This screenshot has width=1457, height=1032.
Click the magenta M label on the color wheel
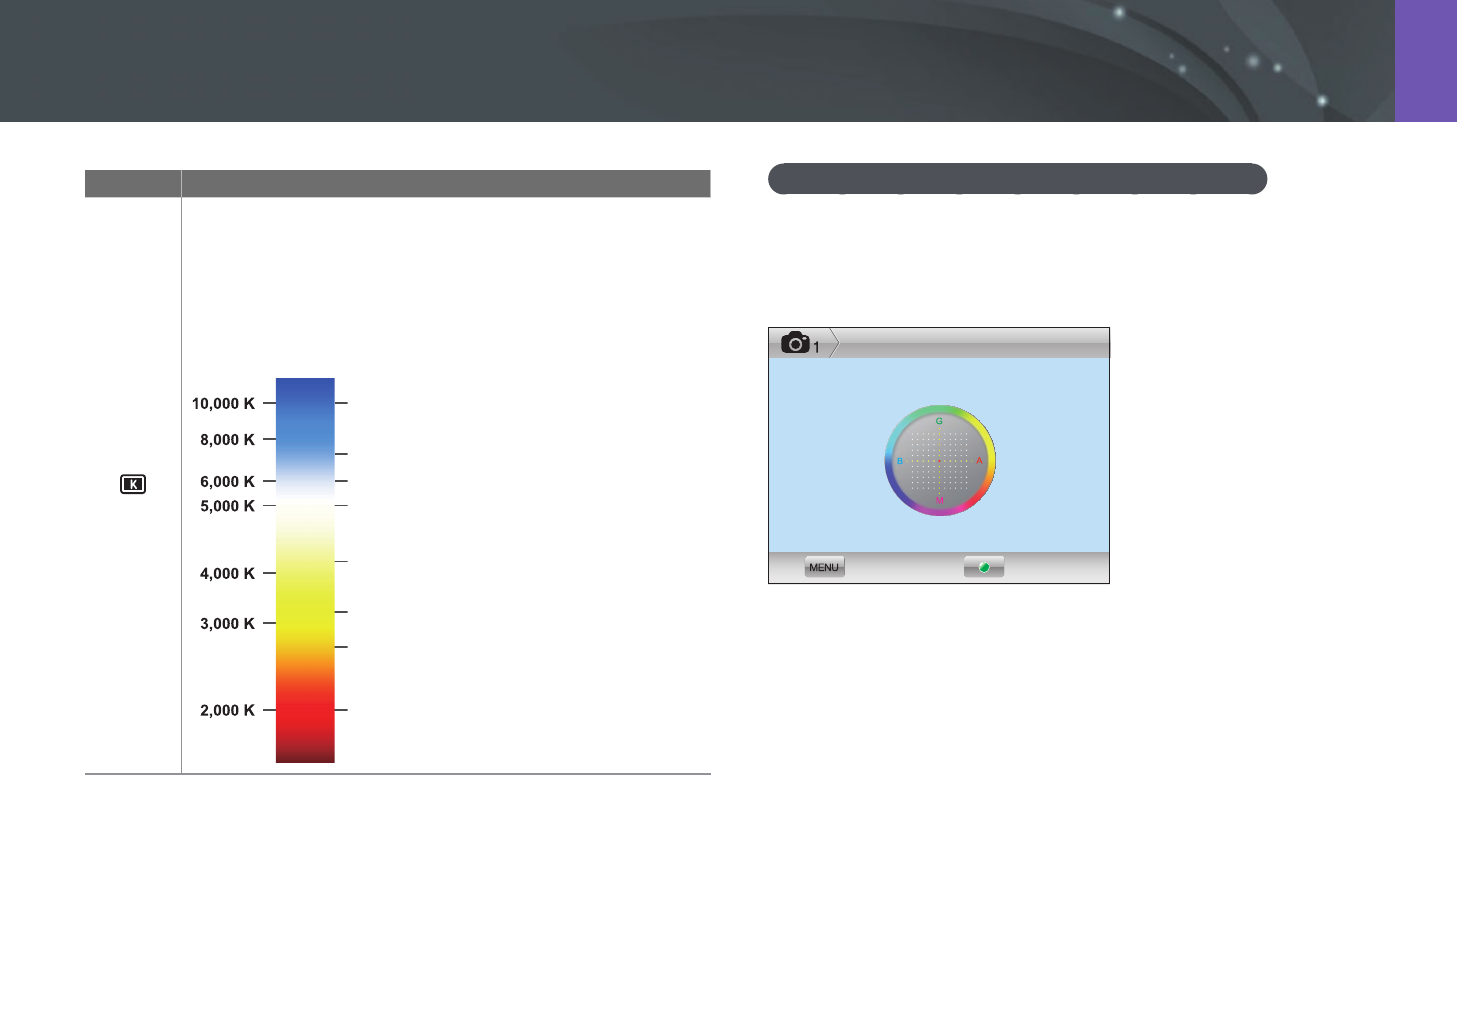[939, 500]
